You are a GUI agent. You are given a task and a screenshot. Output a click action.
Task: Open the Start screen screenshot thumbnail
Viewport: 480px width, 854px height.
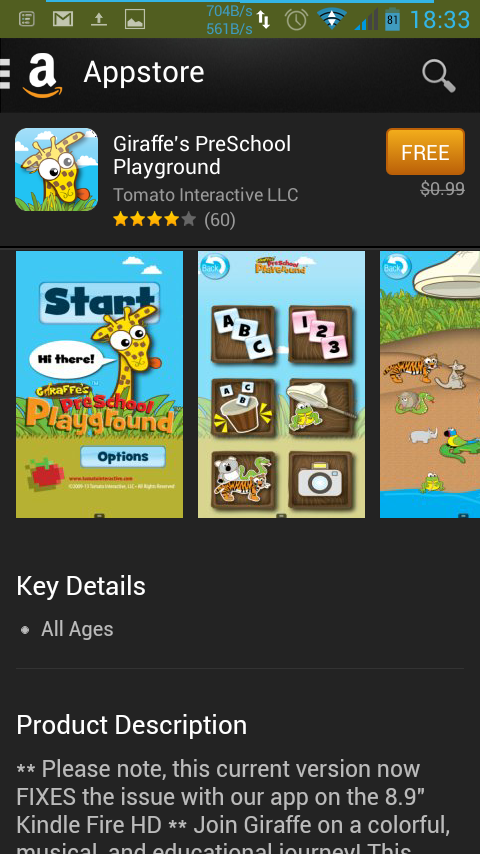click(x=100, y=385)
